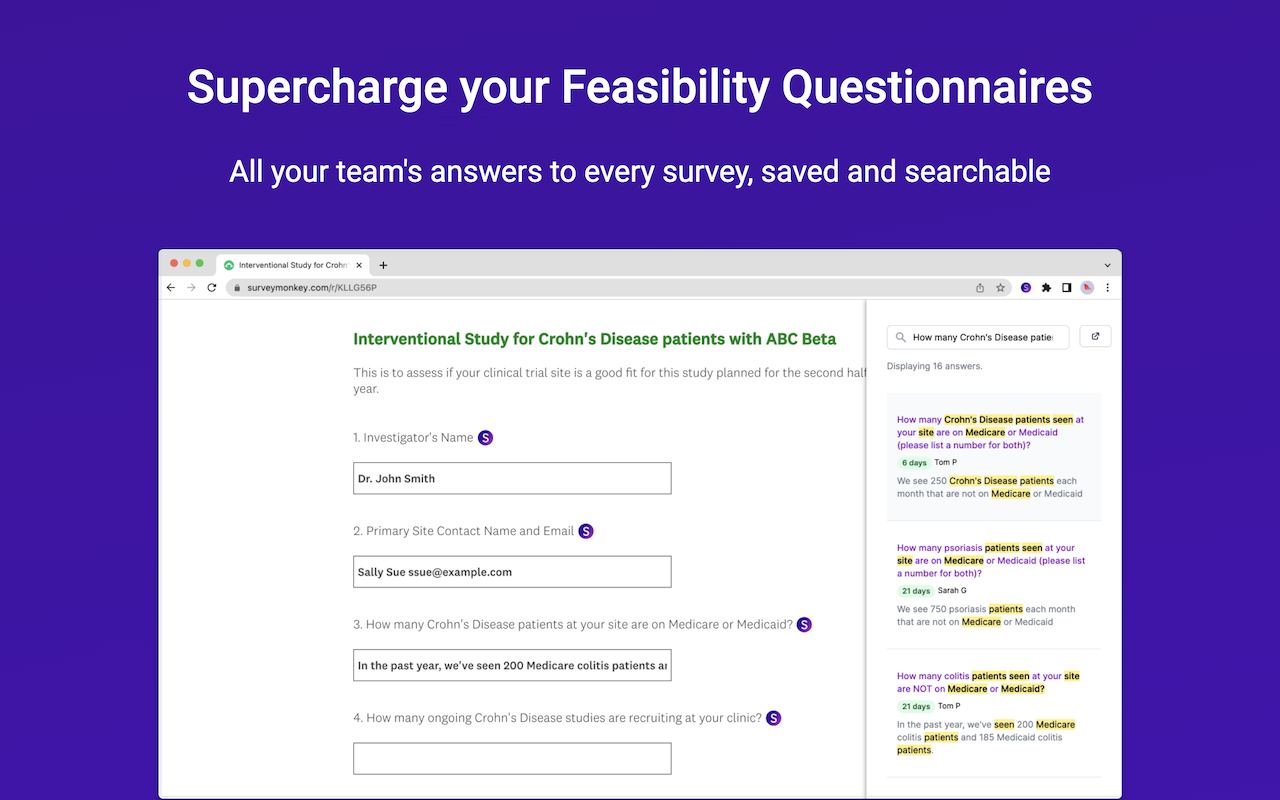Click the Investigator's Name text field

pos(512,478)
